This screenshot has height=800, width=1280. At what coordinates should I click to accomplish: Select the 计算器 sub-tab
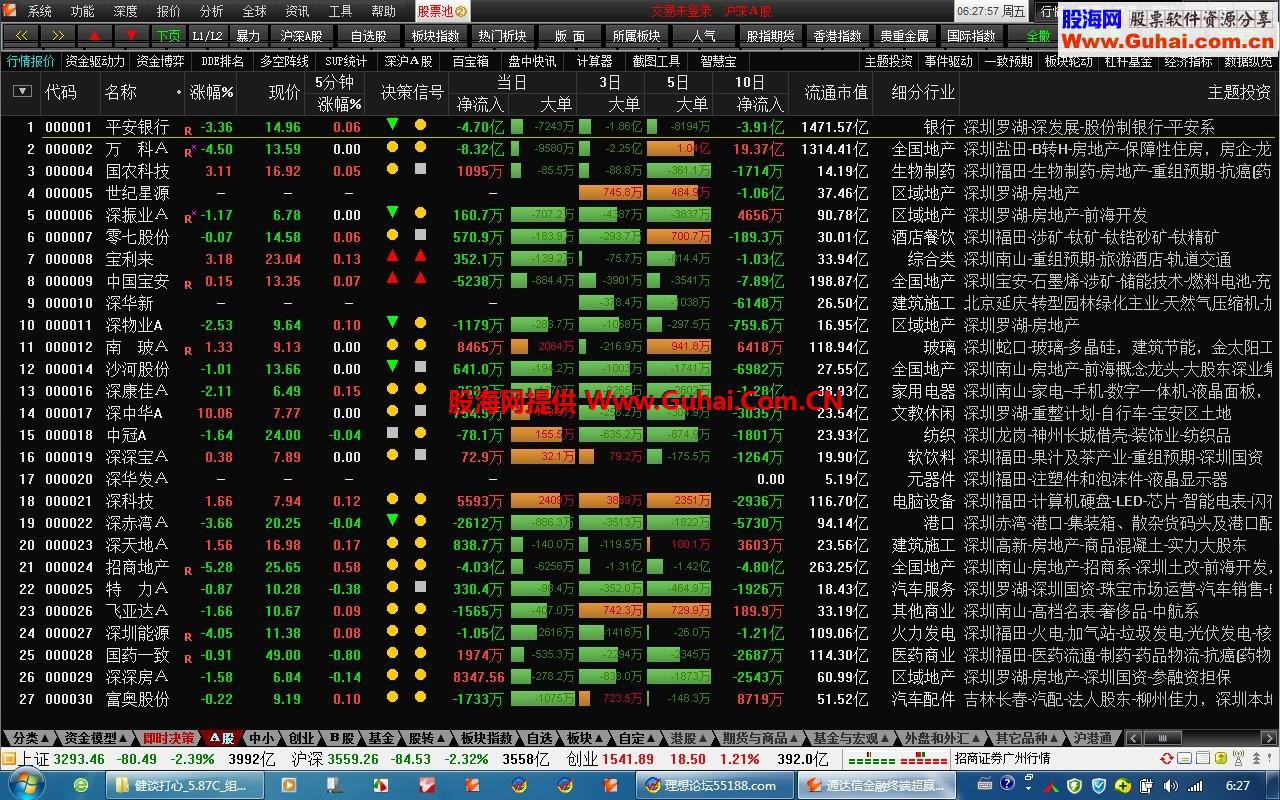point(594,61)
